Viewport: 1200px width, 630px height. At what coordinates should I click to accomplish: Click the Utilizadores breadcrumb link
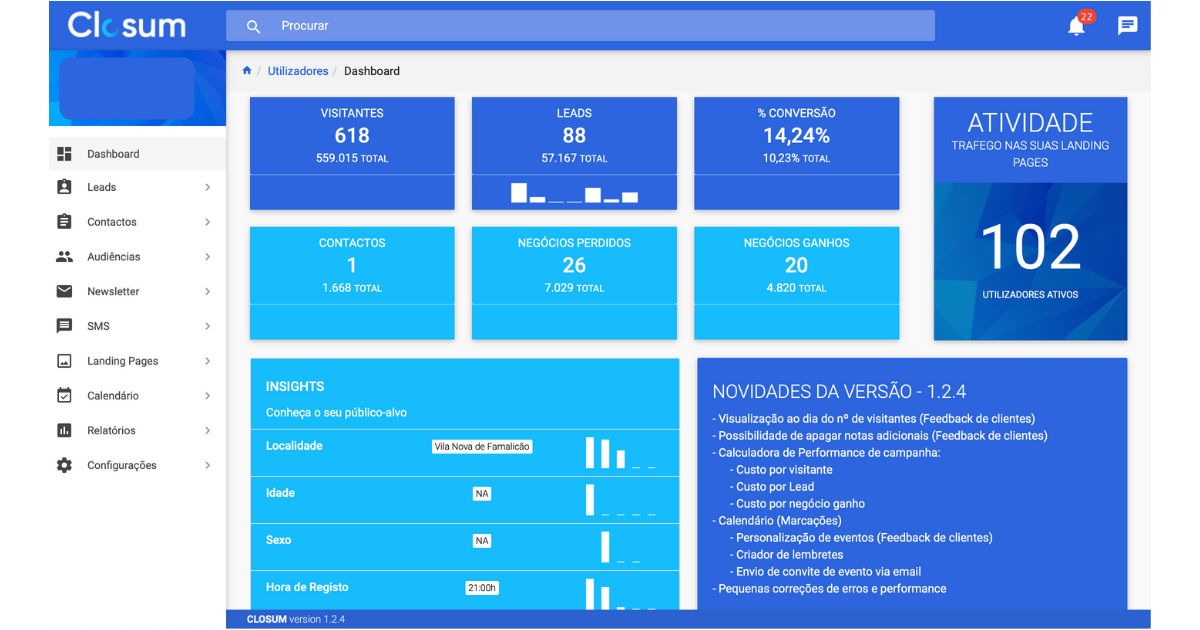click(x=298, y=71)
